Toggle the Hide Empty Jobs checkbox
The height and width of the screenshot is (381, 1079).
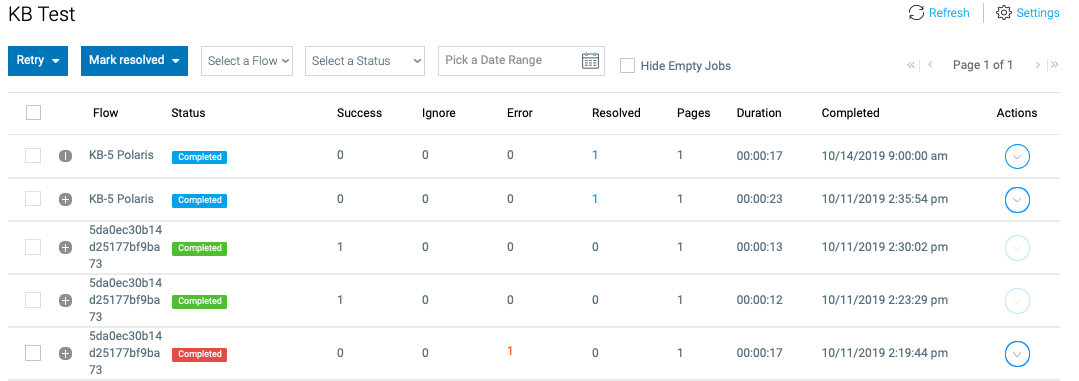(627, 65)
